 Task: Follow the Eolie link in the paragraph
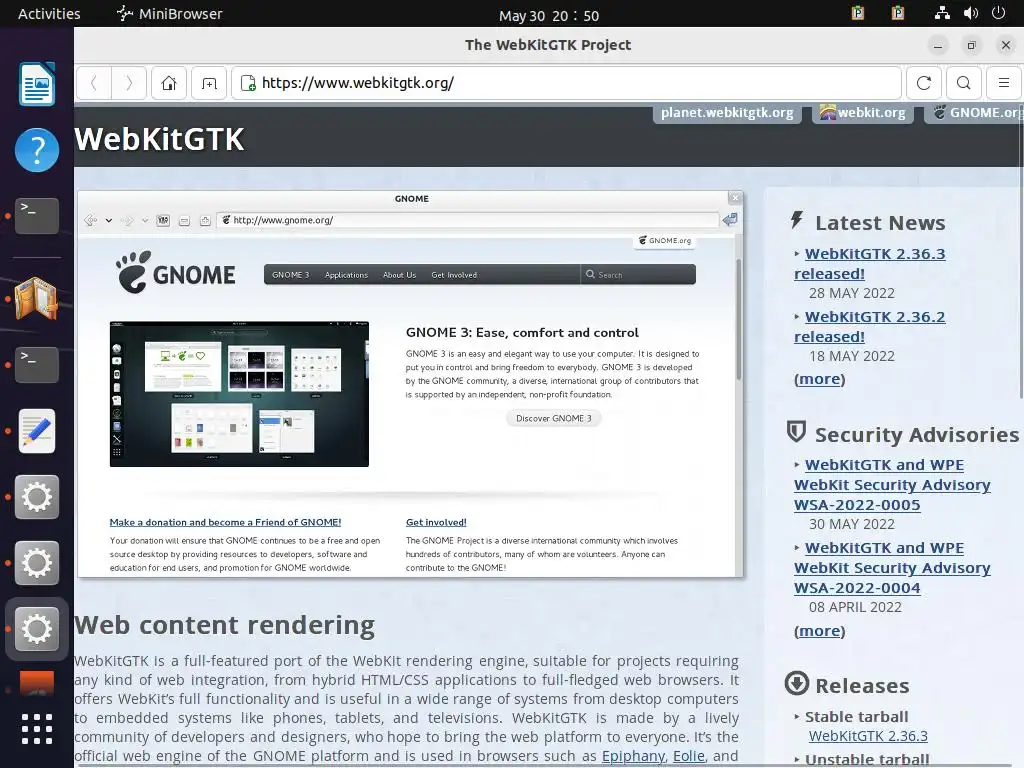pos(689,756)
